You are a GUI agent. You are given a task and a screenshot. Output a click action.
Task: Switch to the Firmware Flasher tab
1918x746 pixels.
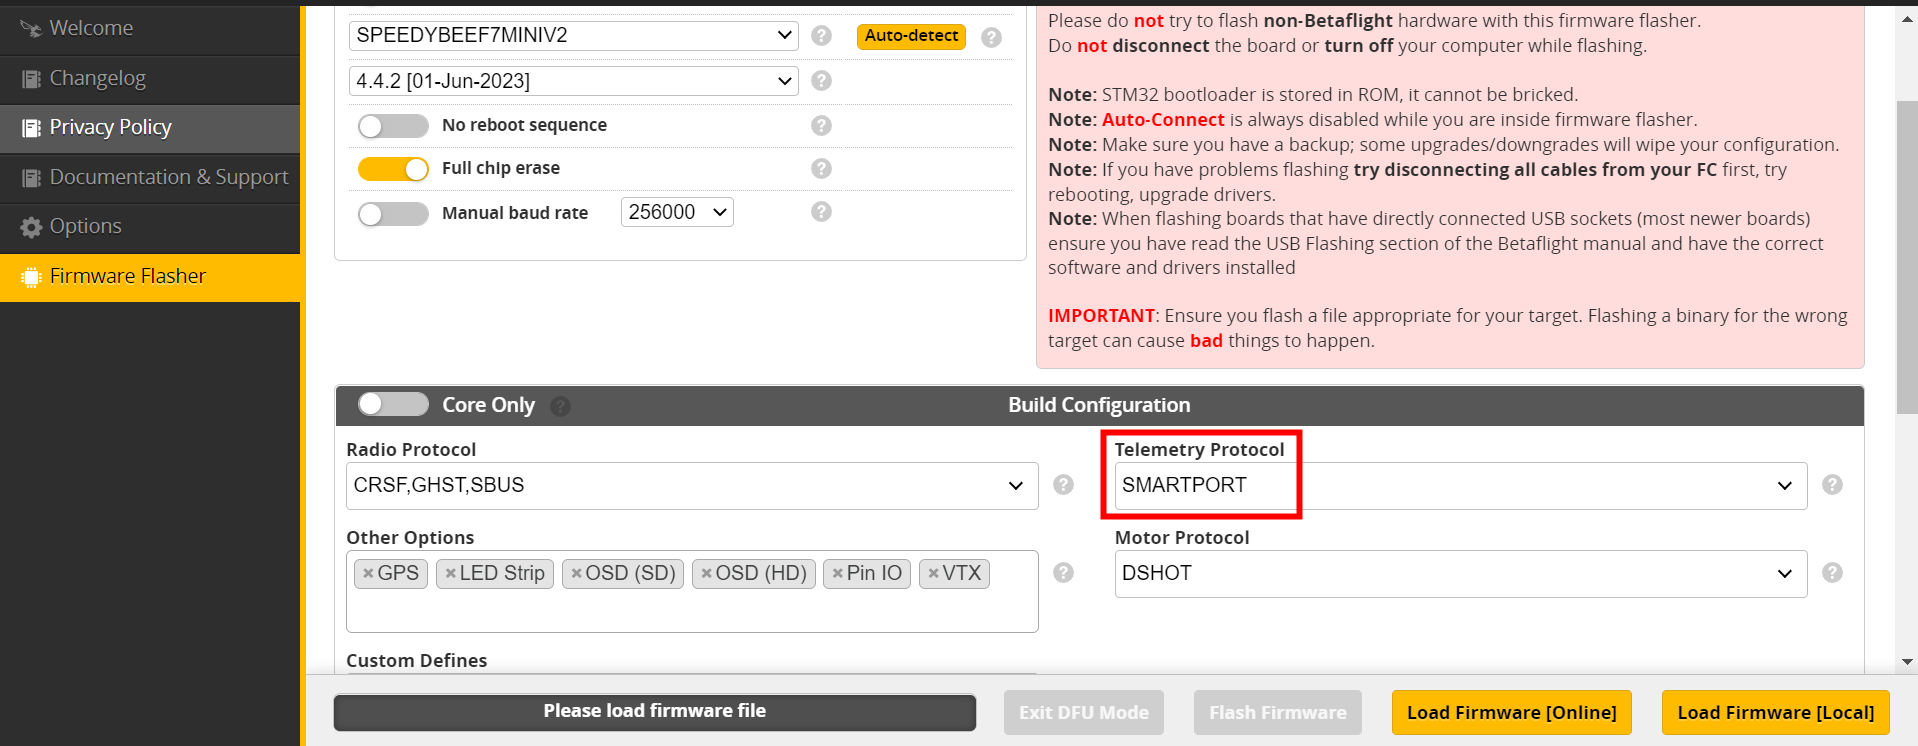(x=150, y=277)
